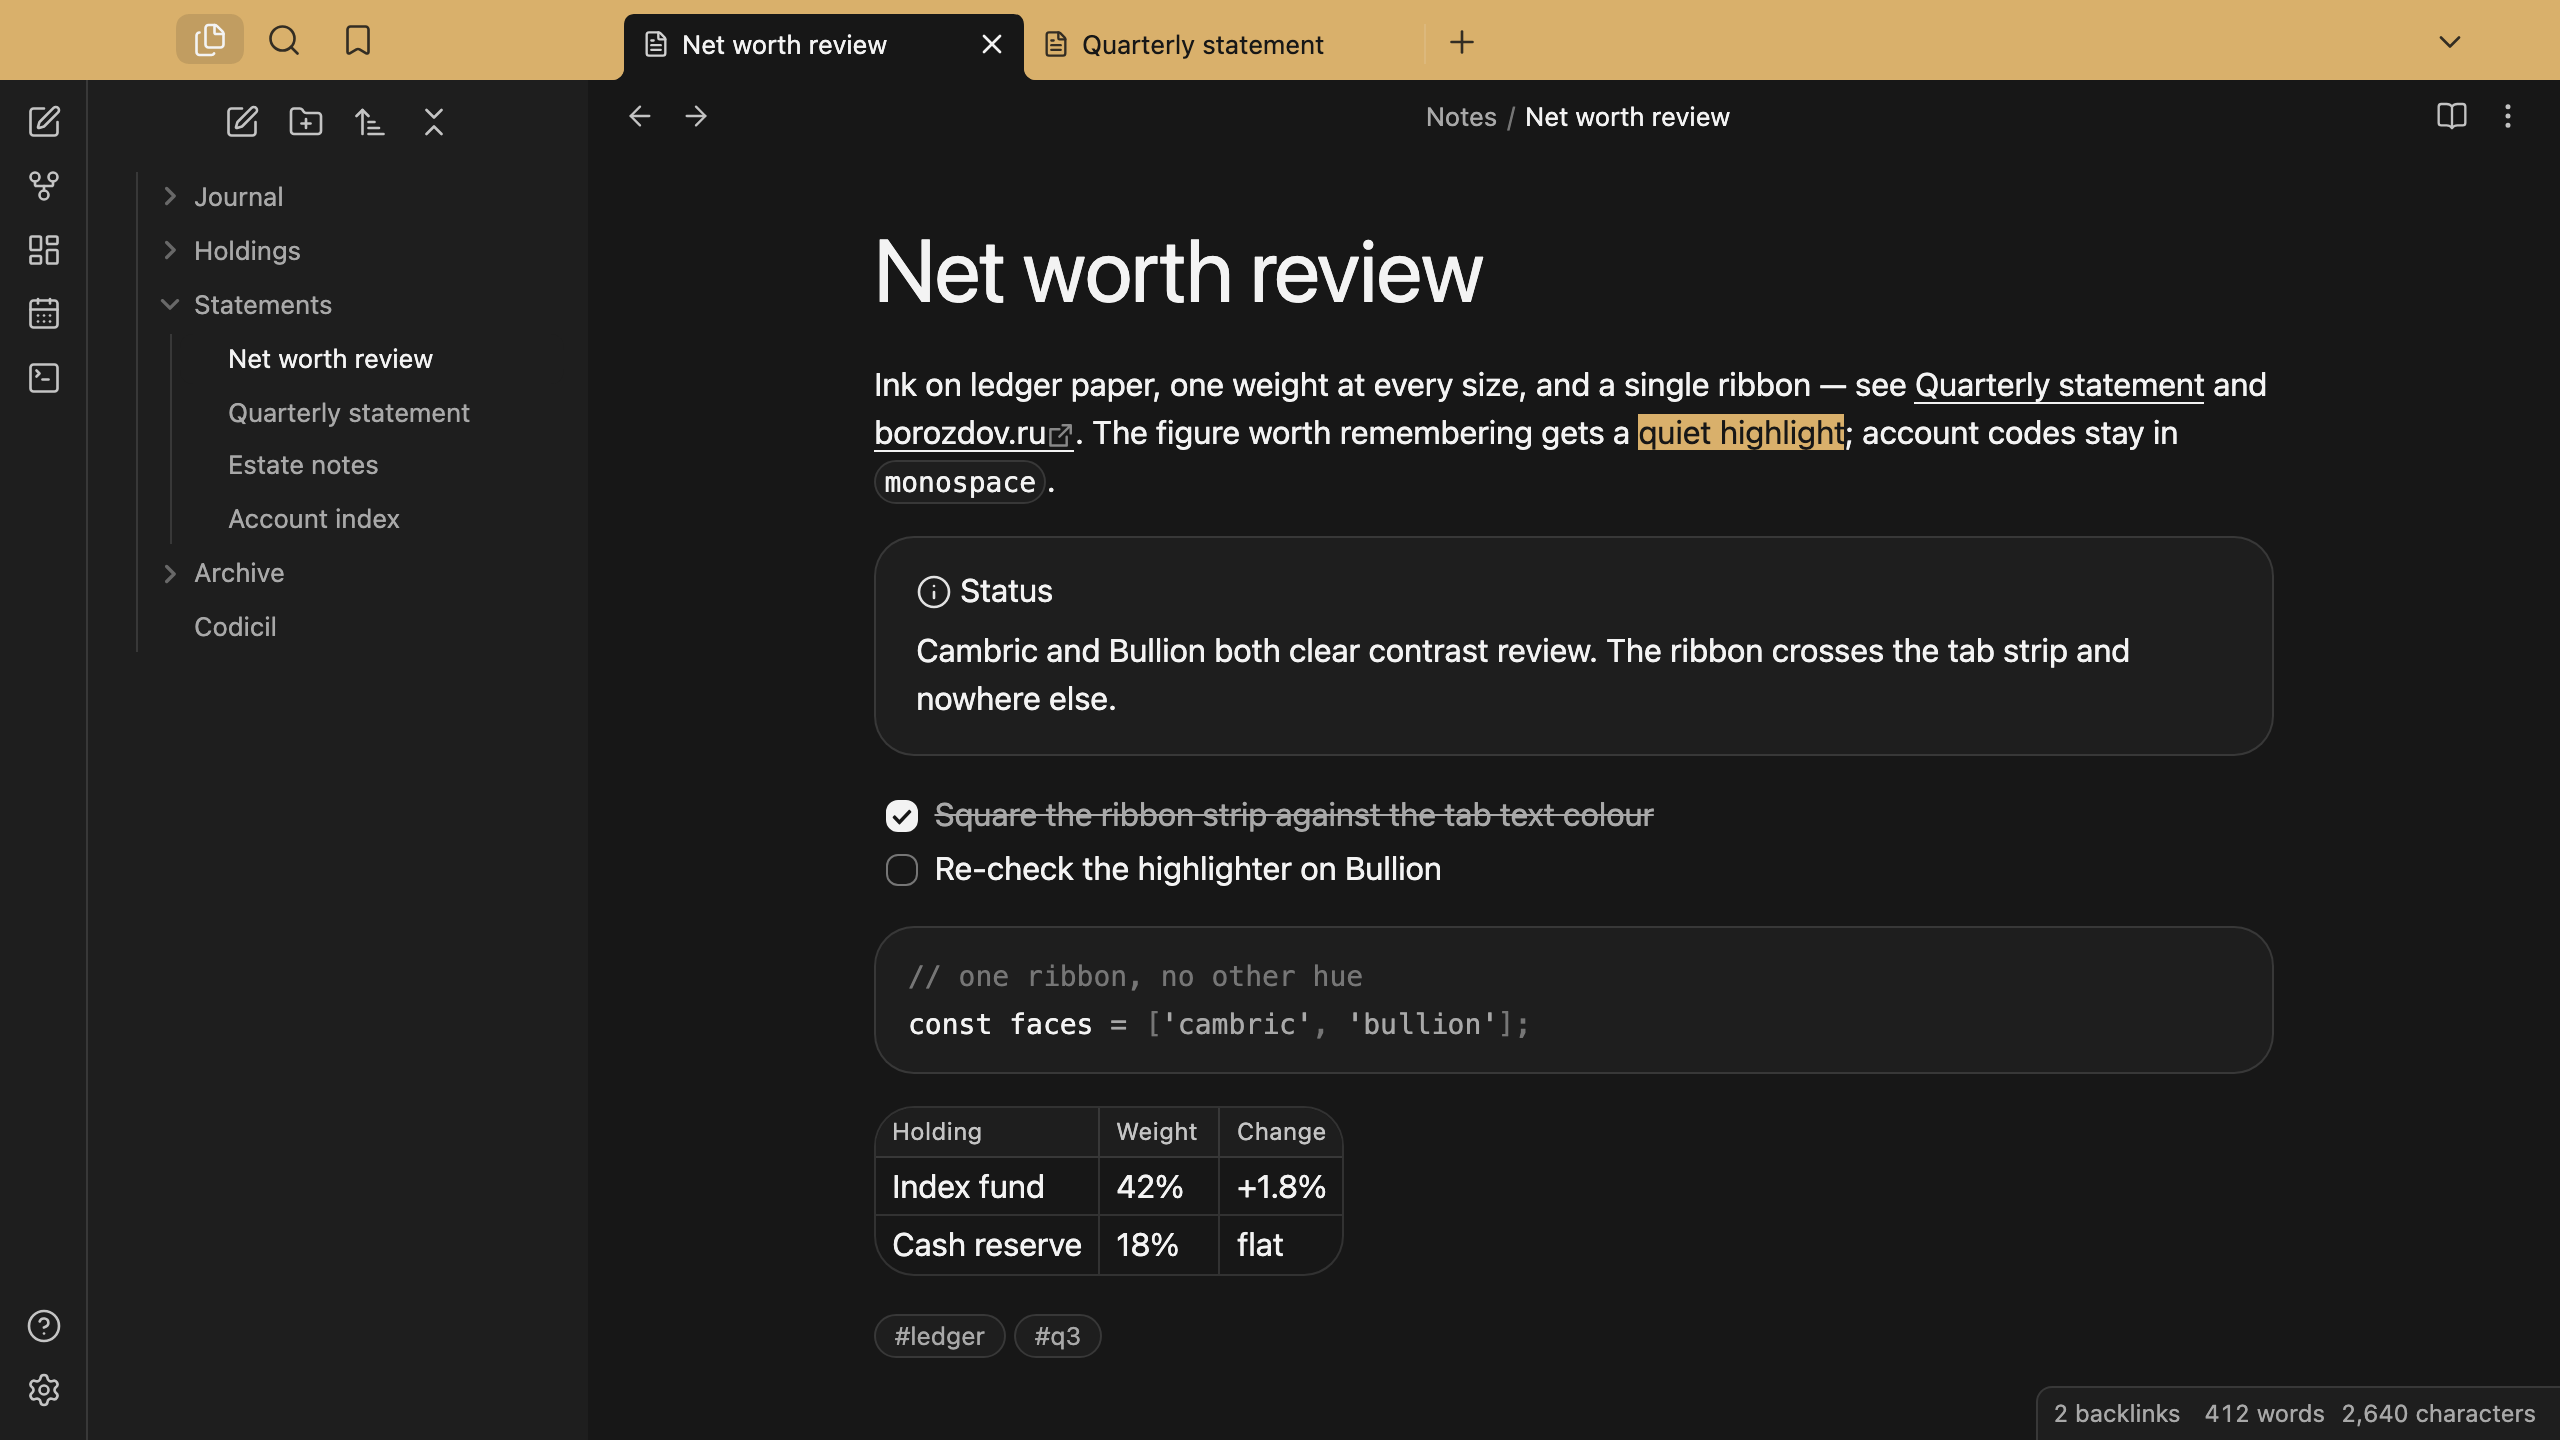Open canvas icon in ribbon
This screenshot has width=2560, height=1440.
[44, 250]
